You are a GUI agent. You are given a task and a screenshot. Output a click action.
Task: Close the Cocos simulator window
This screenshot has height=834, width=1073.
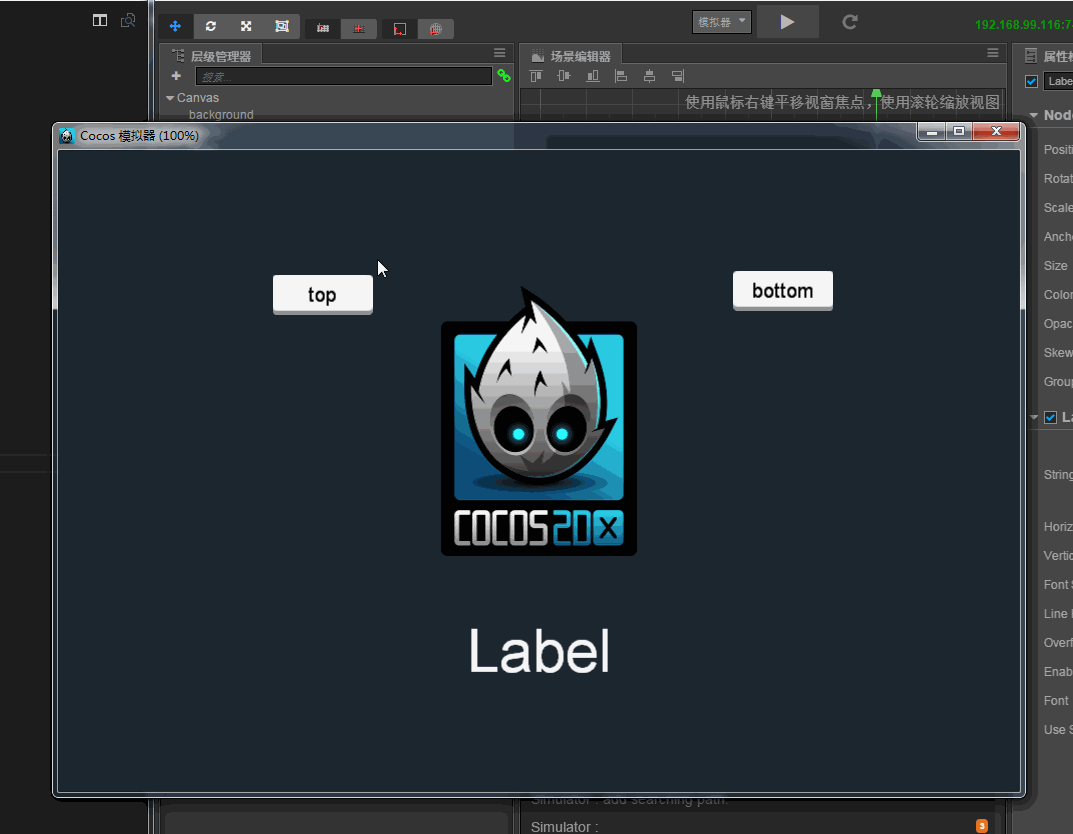tap(996, 131)
